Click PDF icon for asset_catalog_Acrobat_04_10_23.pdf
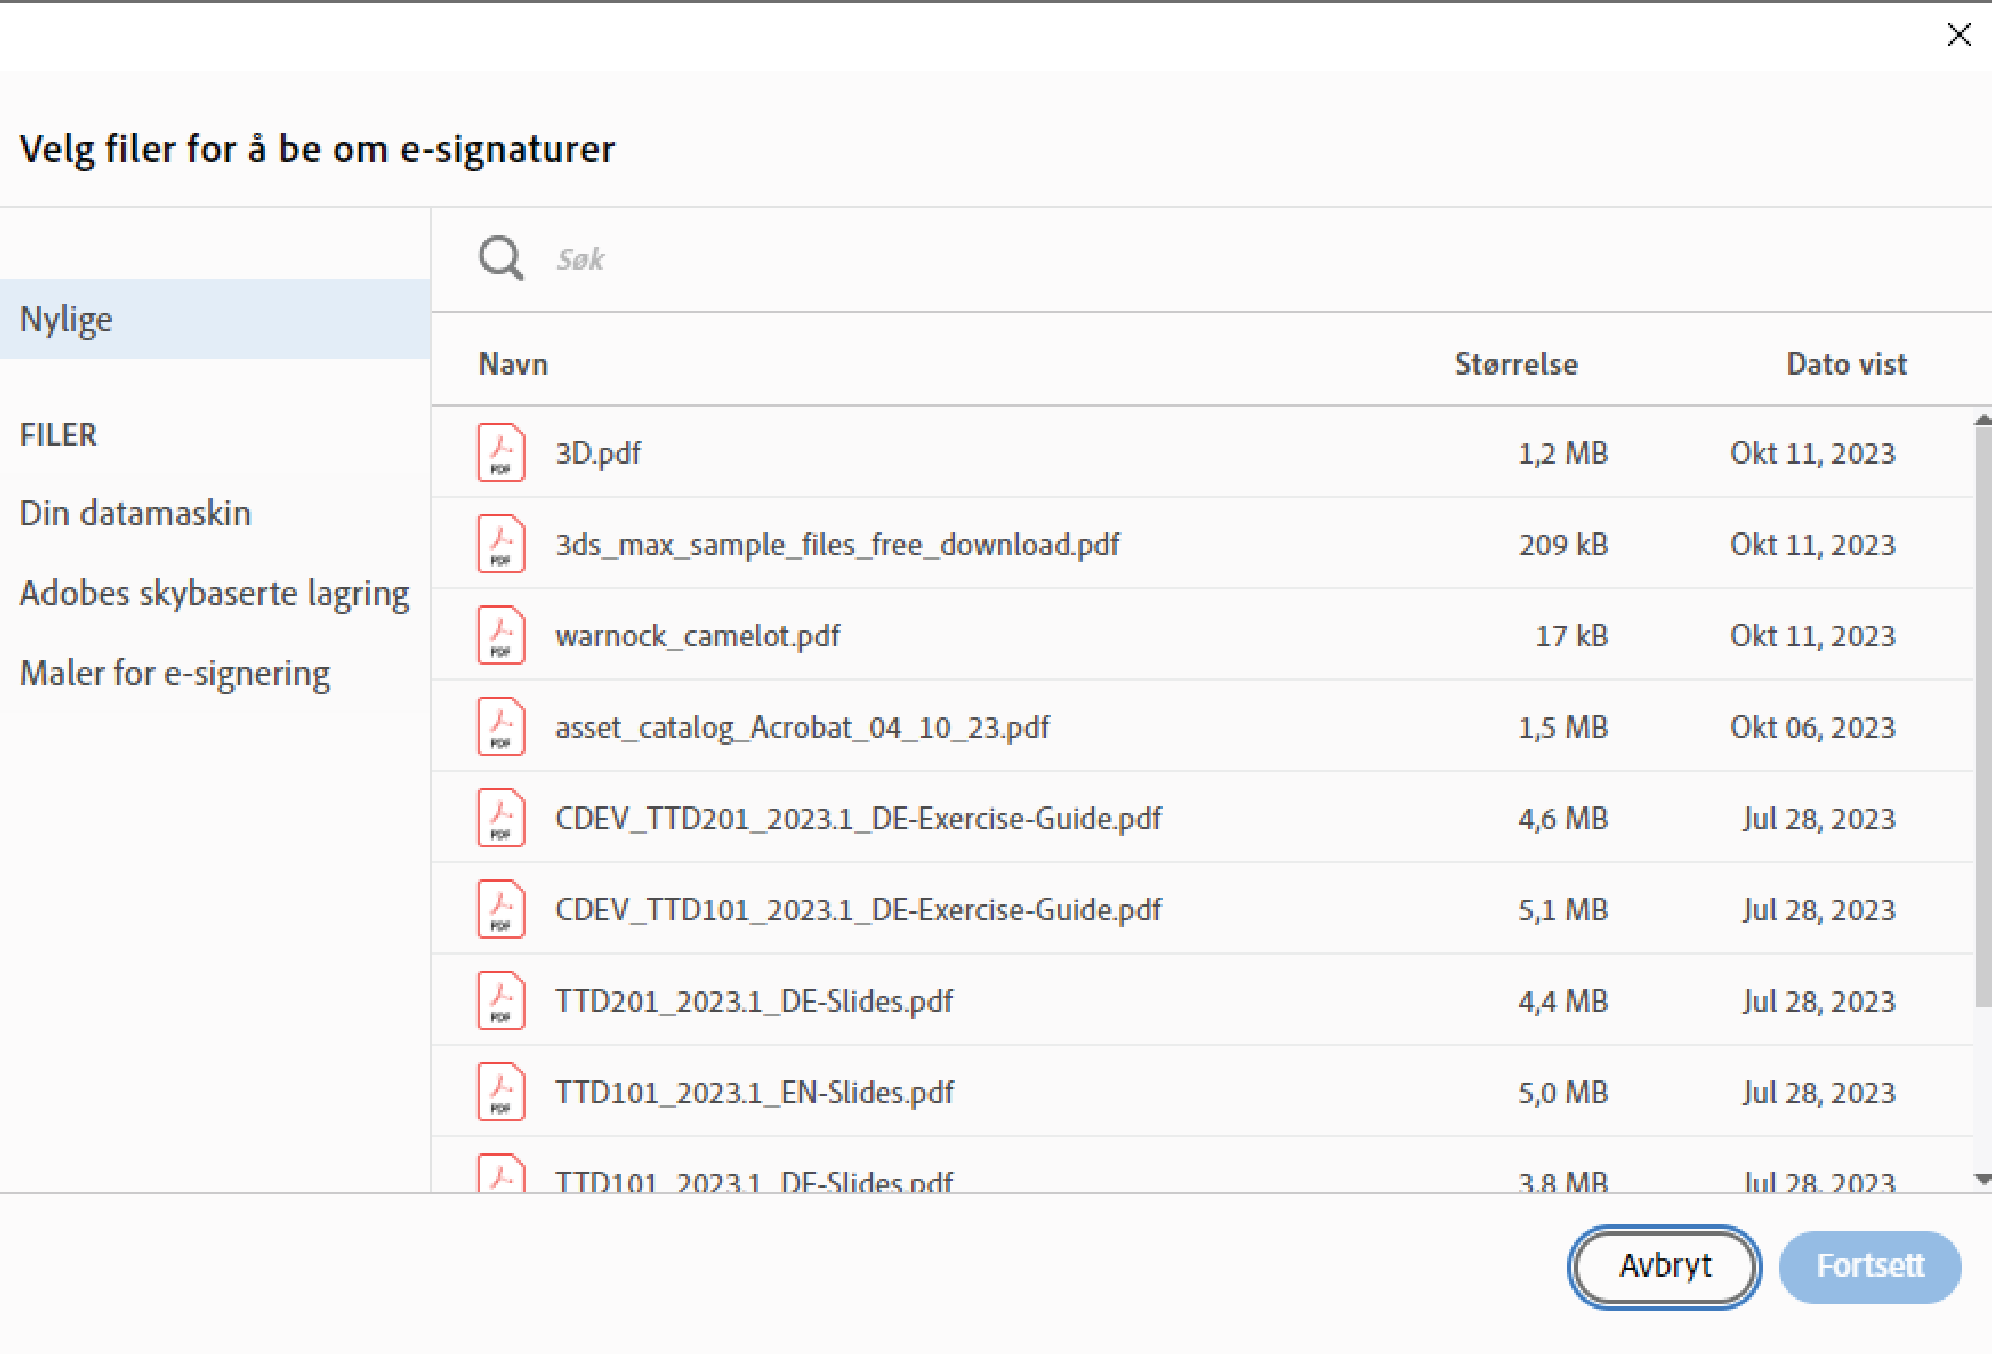1992x1354 pixels. click(501, 727)
